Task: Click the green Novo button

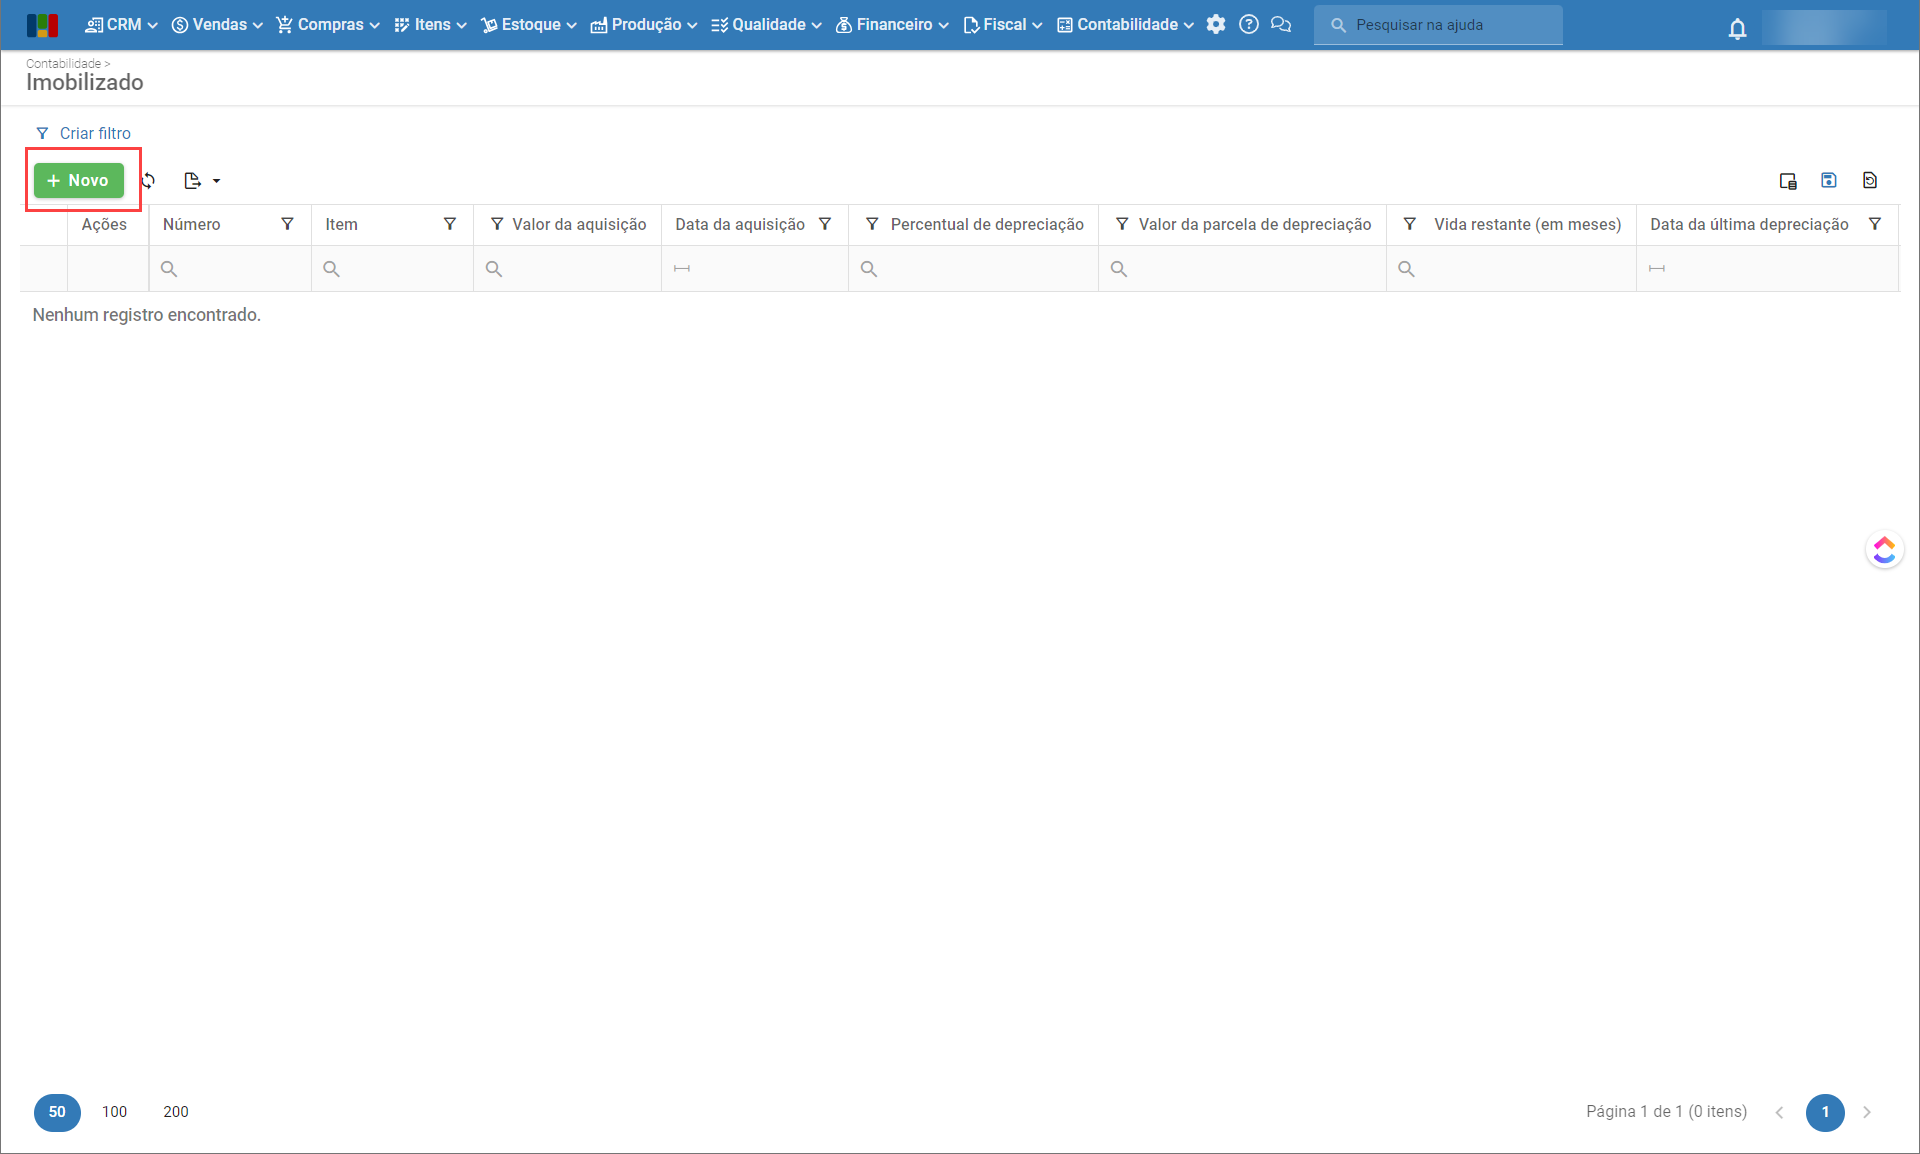Action: click(x=79, y=181)
